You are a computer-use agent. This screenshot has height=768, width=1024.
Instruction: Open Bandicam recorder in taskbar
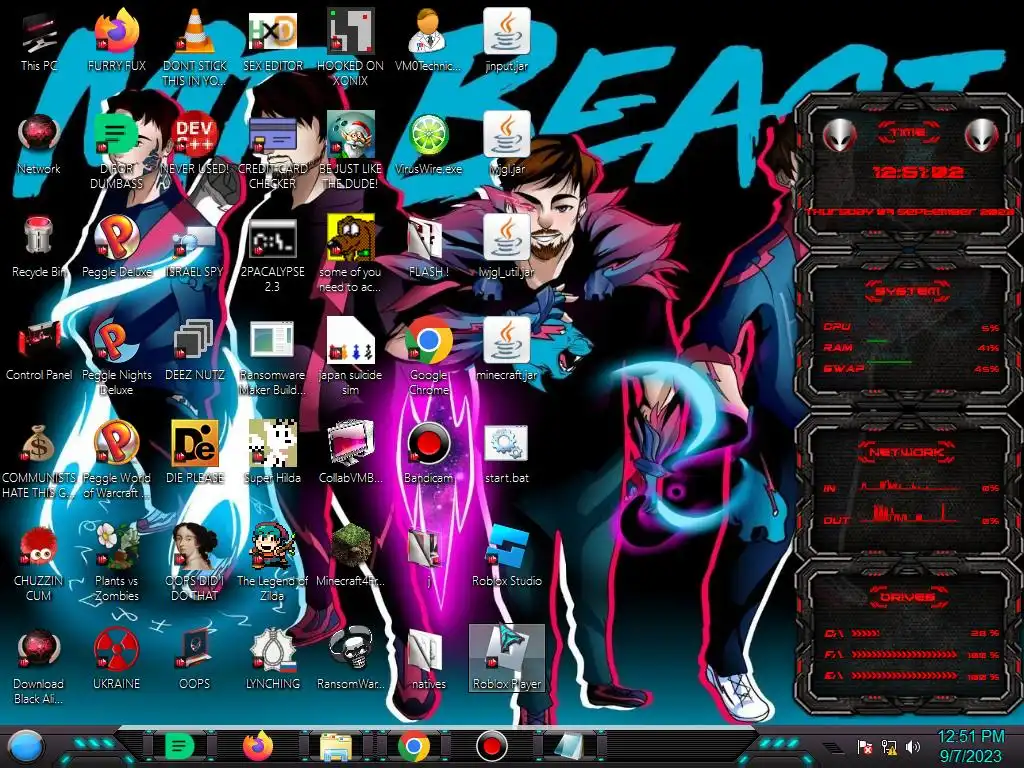(x=492, y=746)
